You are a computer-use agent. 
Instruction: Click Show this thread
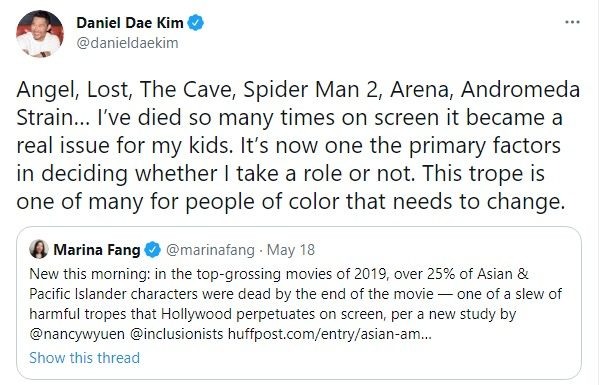85,358
